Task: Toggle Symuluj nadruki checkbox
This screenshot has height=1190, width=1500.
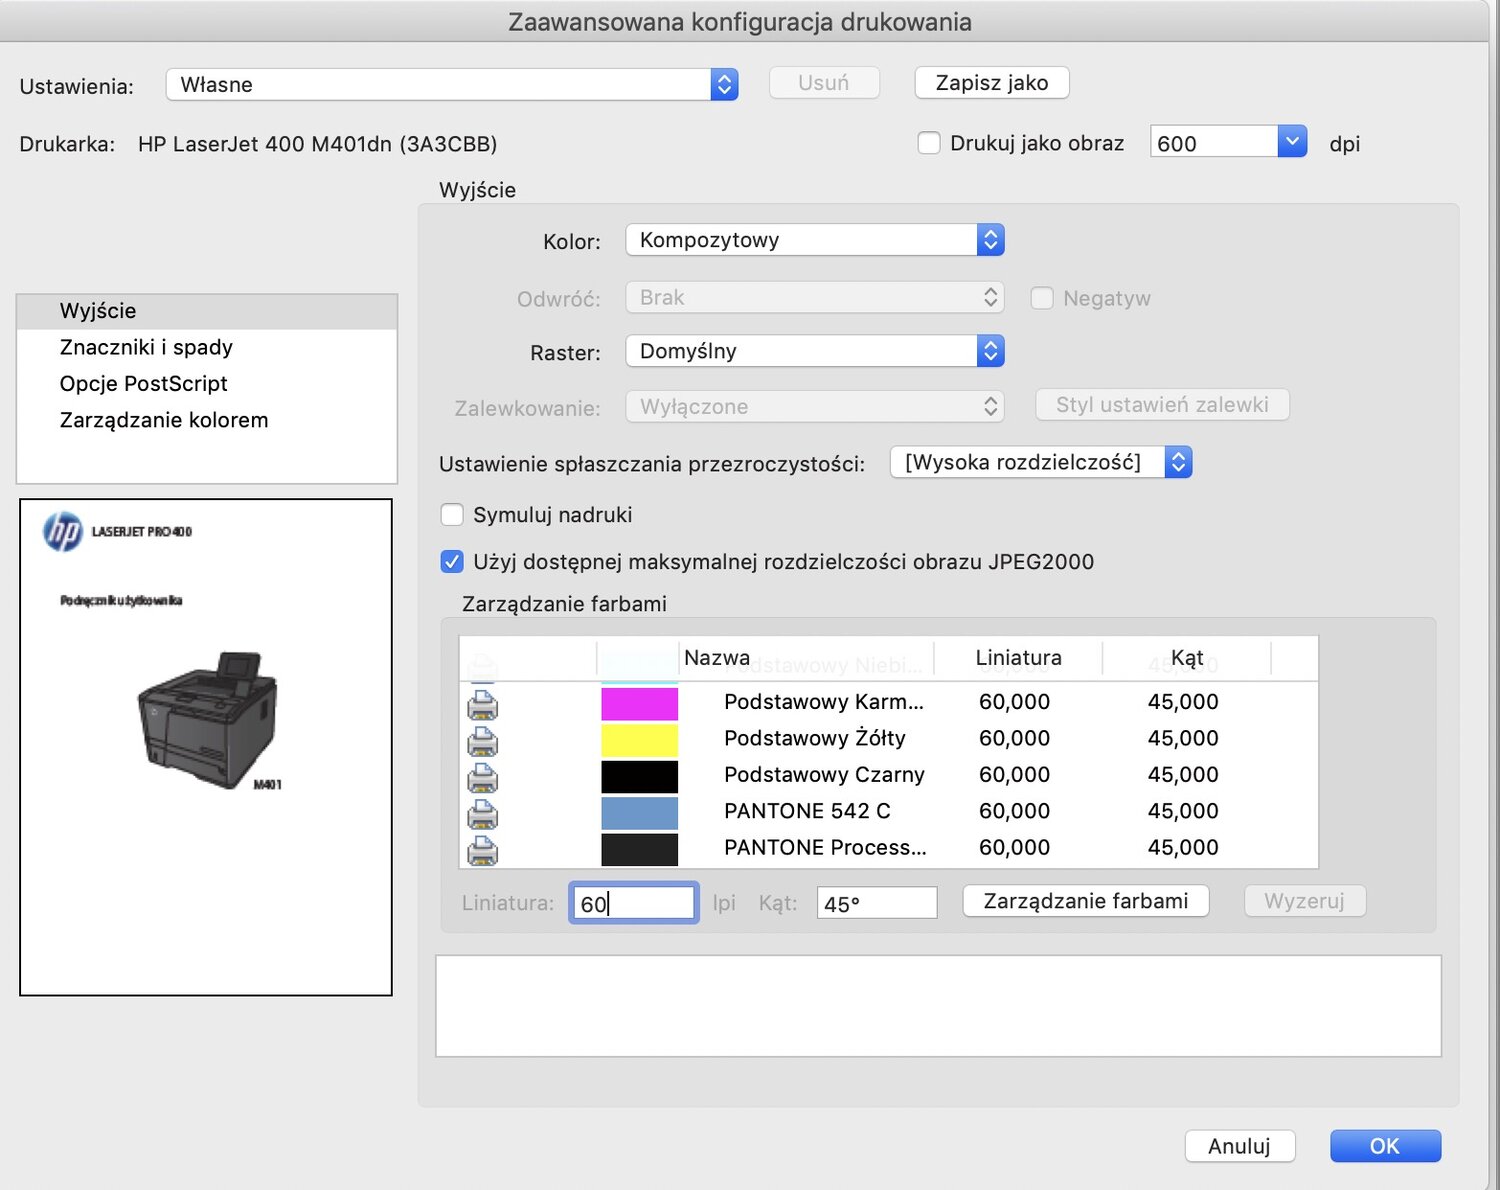Action: (x=452, y=515)
